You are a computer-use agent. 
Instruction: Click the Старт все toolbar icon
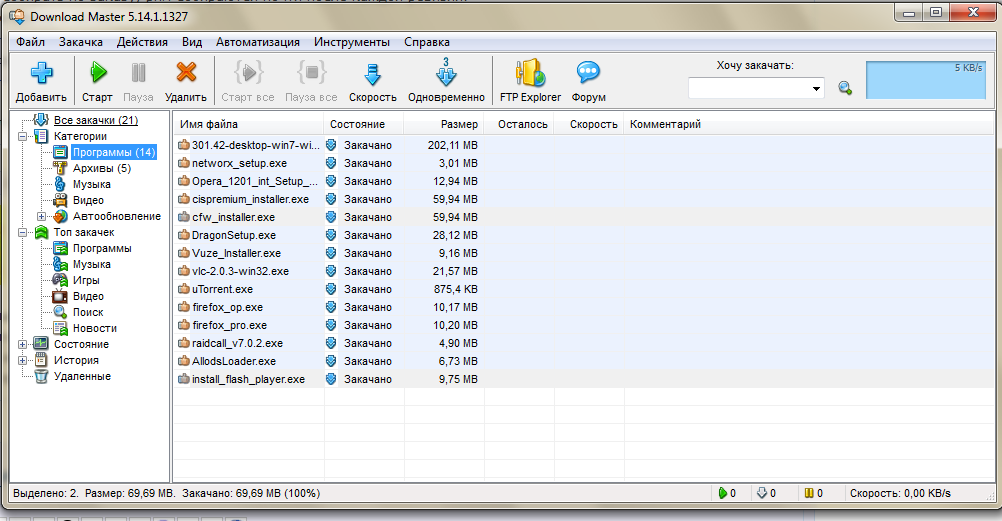248,72
